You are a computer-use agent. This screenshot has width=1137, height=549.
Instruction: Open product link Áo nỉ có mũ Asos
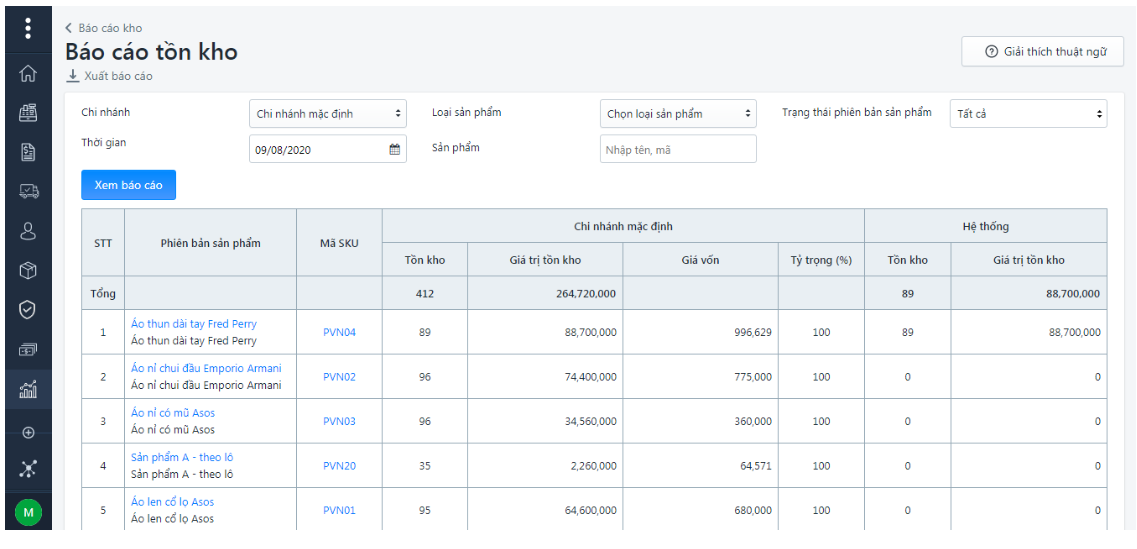pyautogui.click(x=173, y=413)
